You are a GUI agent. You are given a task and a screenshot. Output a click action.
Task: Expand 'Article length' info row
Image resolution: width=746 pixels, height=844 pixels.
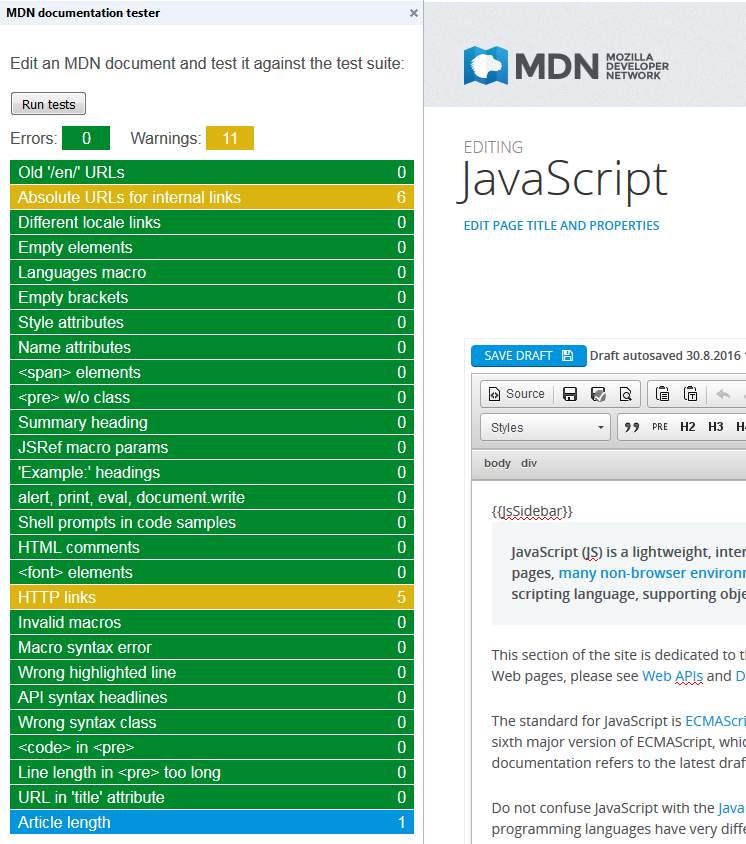pyautogui.click(x=212, y=822)
